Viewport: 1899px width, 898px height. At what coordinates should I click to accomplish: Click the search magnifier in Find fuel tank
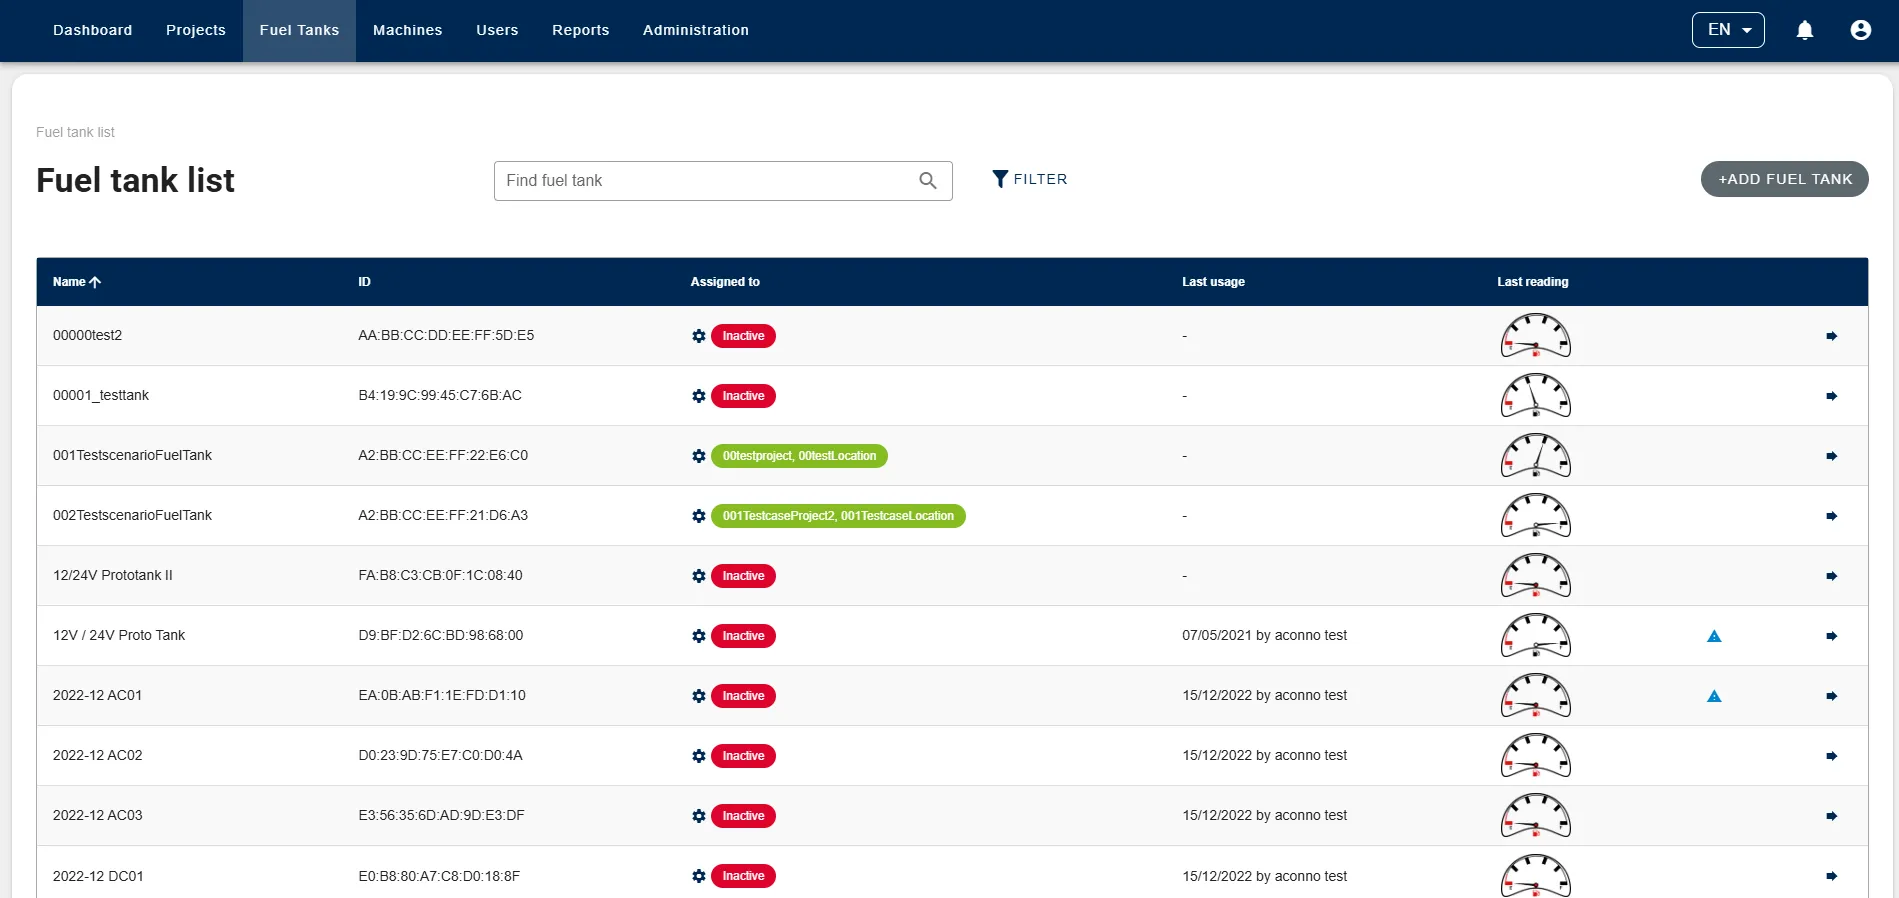coord(927,181)
